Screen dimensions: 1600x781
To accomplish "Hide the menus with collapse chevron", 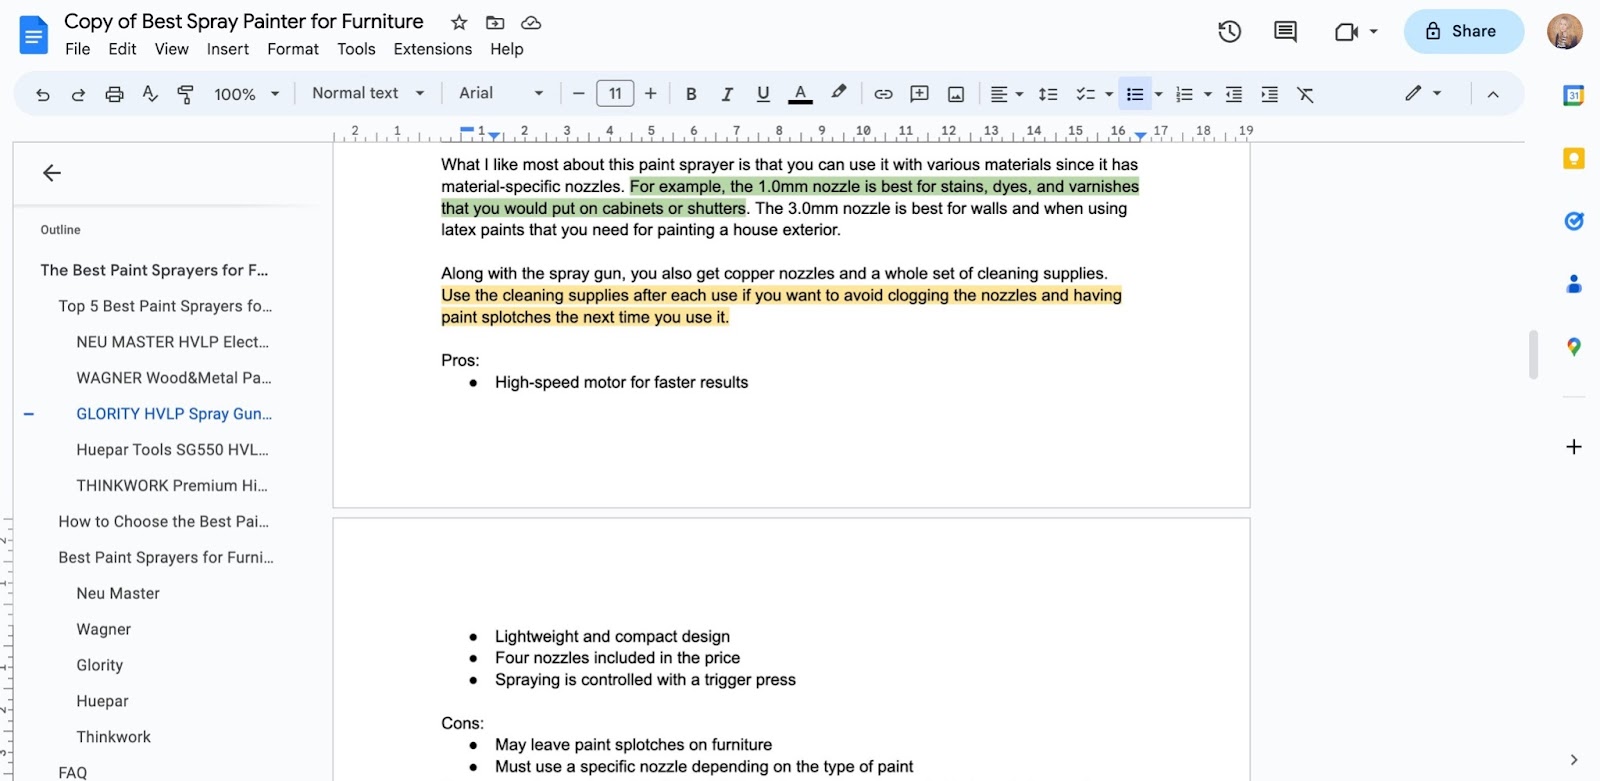I will [1493, 94].
